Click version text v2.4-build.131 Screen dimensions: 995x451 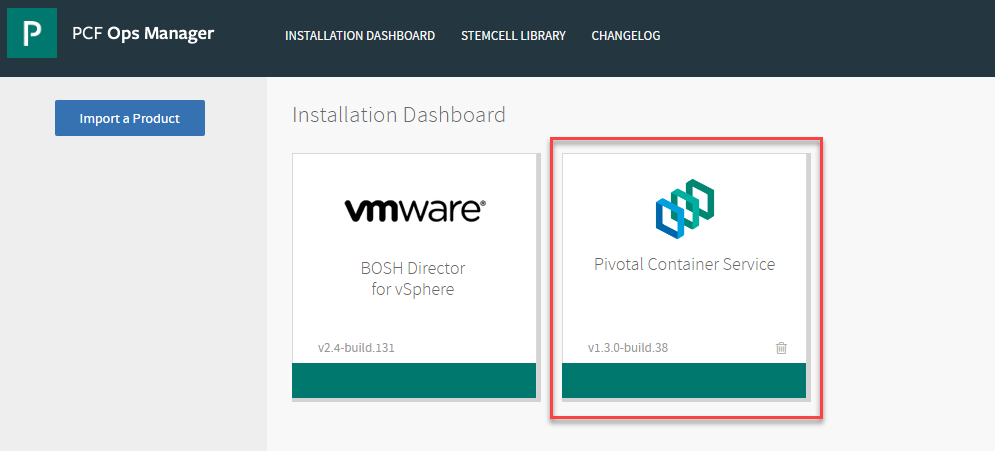click(x=356, y=348)
